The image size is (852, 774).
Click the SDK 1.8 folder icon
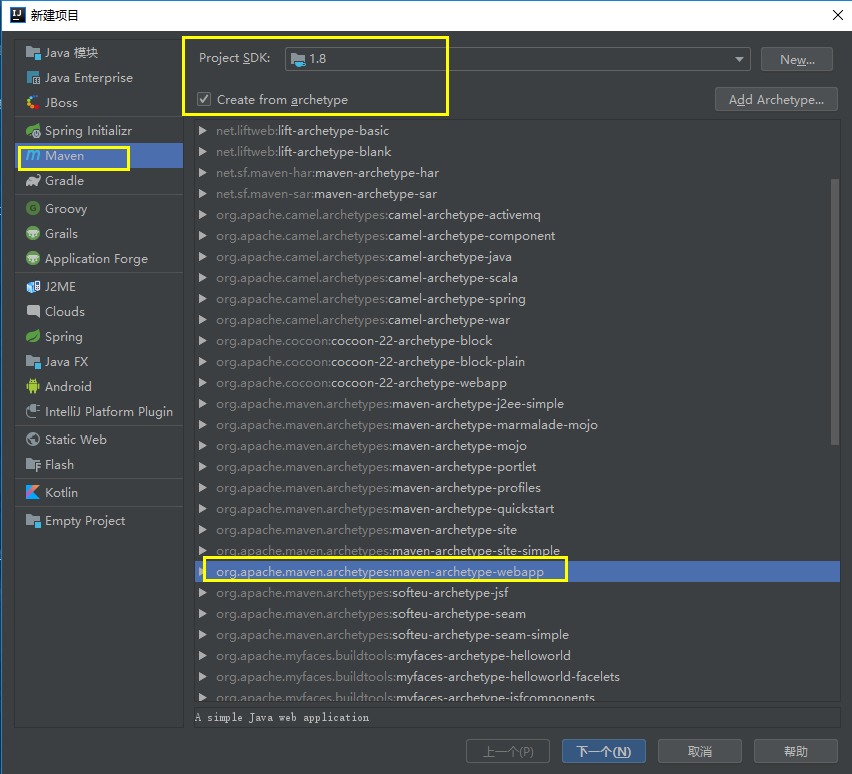point(298,59)
